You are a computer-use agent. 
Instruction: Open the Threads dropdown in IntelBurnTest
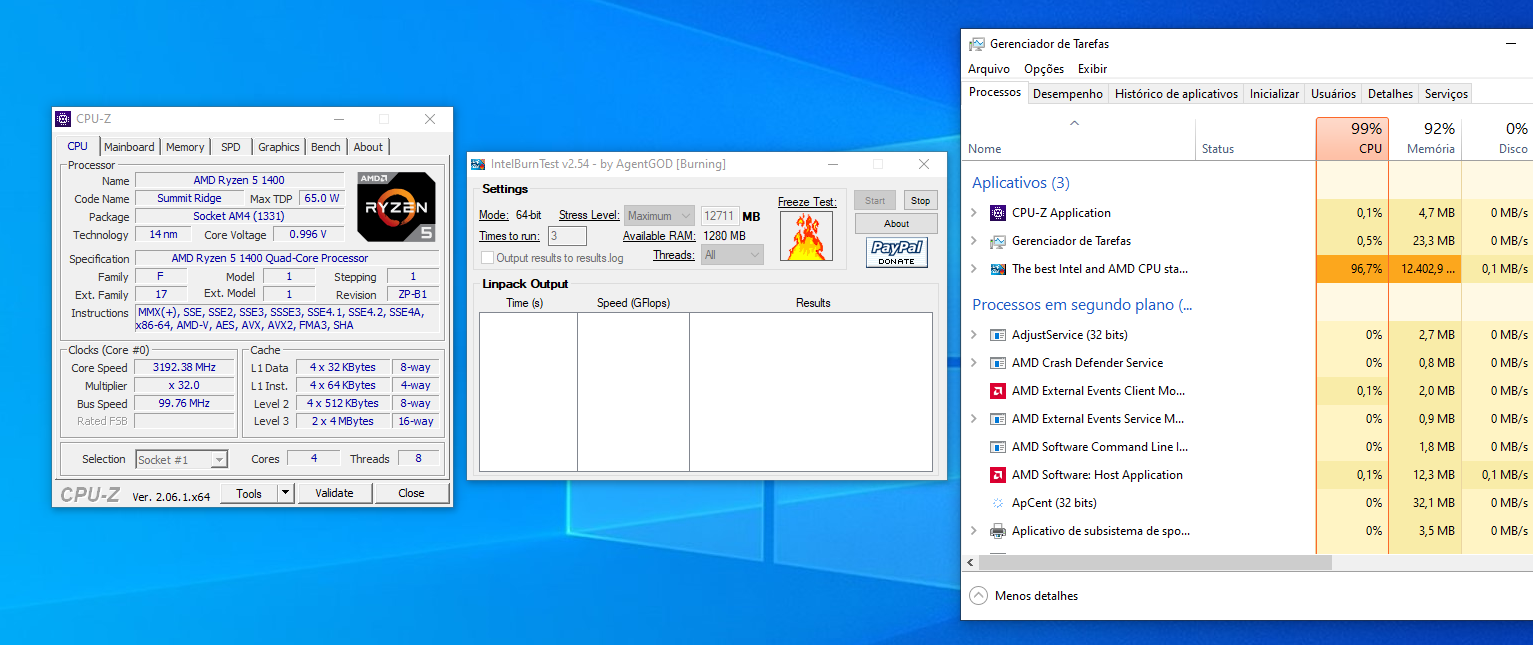point(733,255)
